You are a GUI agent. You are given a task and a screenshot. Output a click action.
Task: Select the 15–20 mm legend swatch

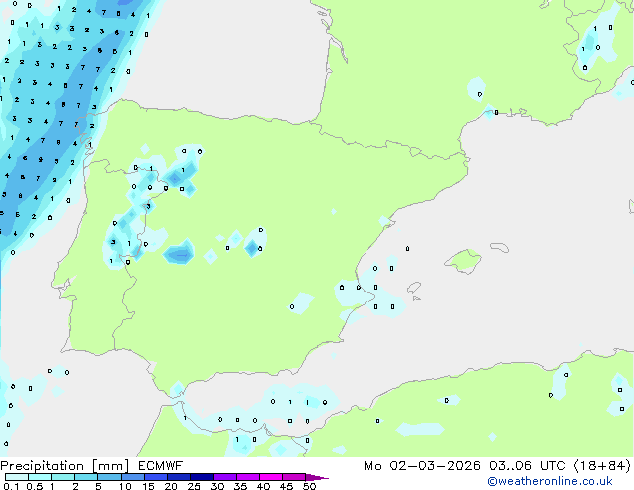(155, 477)
